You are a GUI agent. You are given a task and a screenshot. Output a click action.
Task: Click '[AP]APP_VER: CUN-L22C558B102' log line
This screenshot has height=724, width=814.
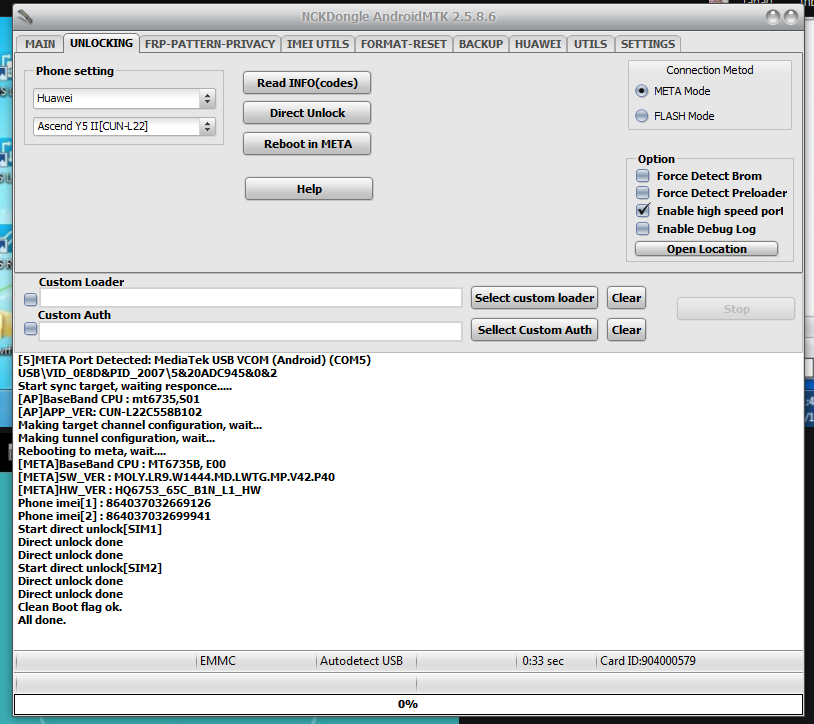(x=110, y=412)
